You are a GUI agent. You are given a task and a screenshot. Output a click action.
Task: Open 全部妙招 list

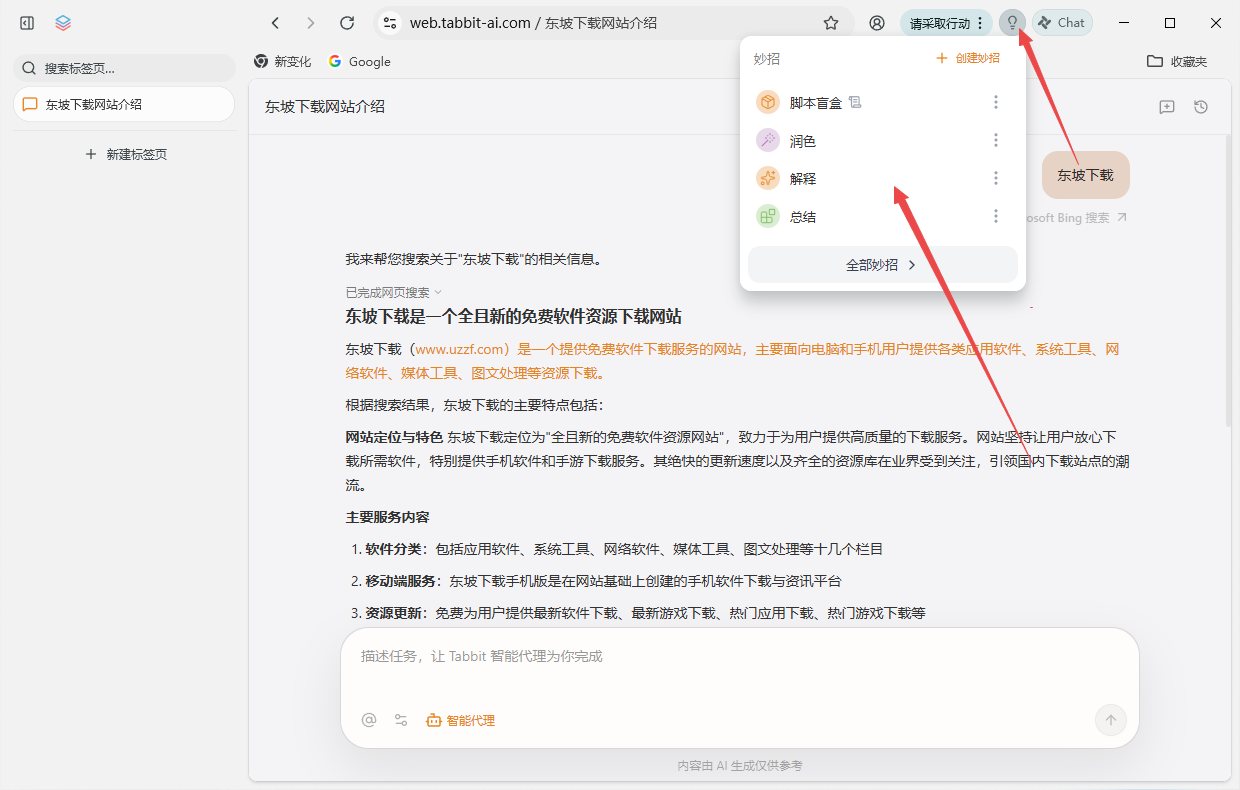pos(882,265)
